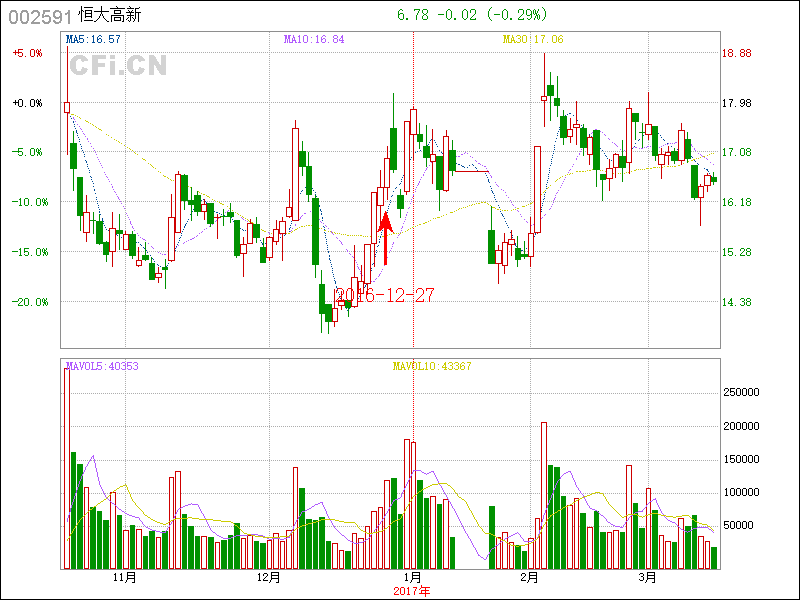
Task: Click the price quote 6.78 -0.02 (-0.29%)
Action: pos(472,15)
